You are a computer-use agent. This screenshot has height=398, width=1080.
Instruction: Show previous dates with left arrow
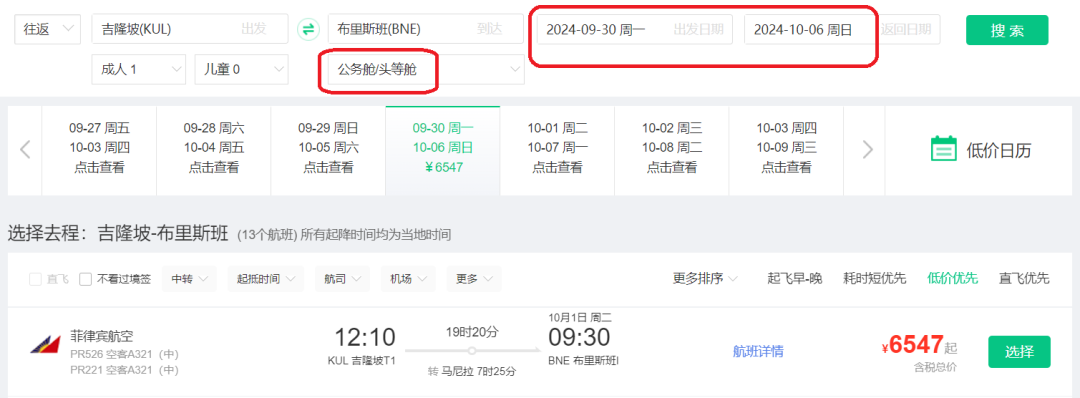coord(25,149)
